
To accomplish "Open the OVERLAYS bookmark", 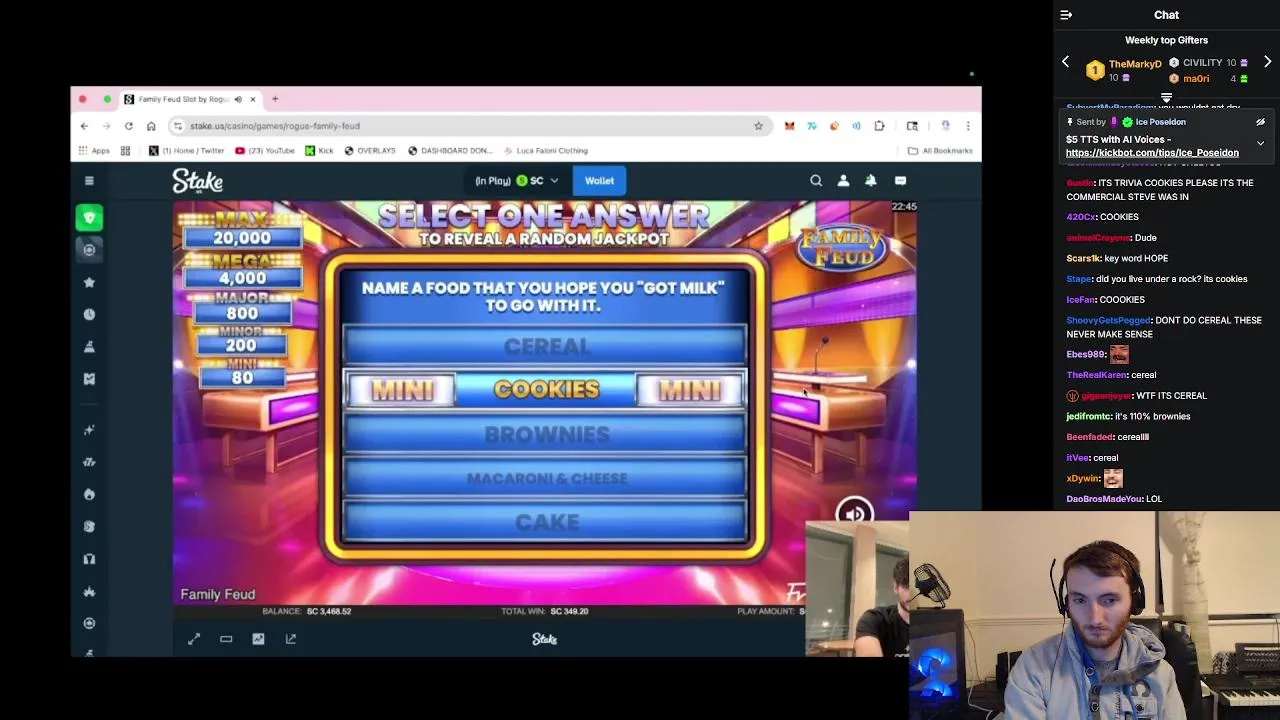I will (x=370, y=151).
